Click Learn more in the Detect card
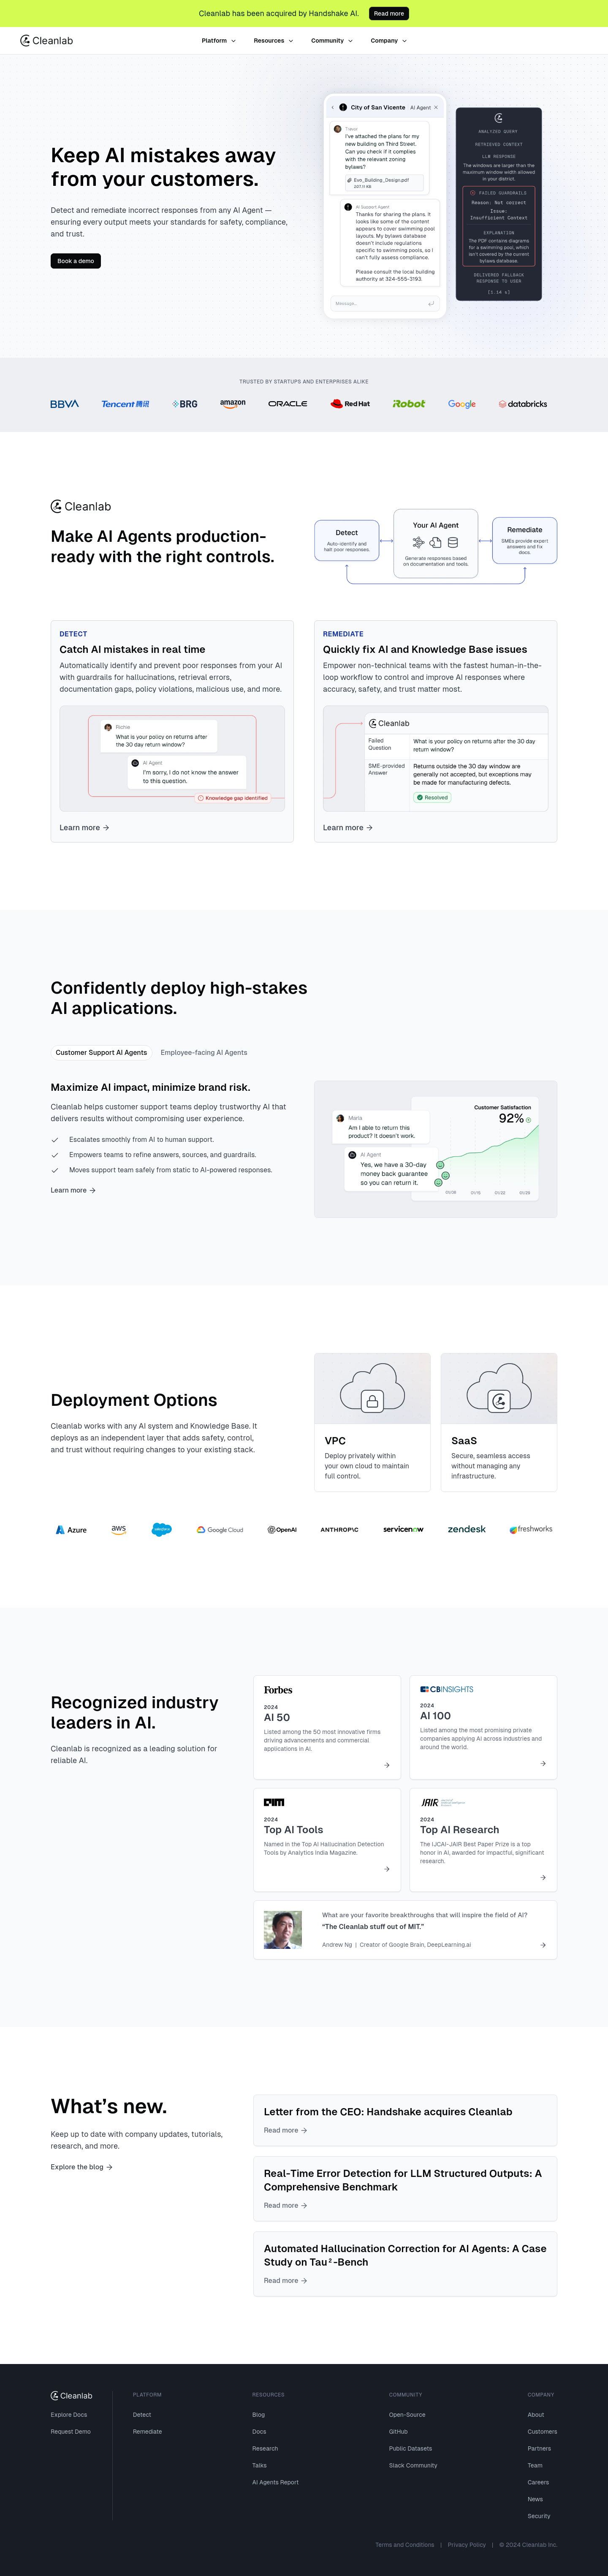 [x=84, y=828]
